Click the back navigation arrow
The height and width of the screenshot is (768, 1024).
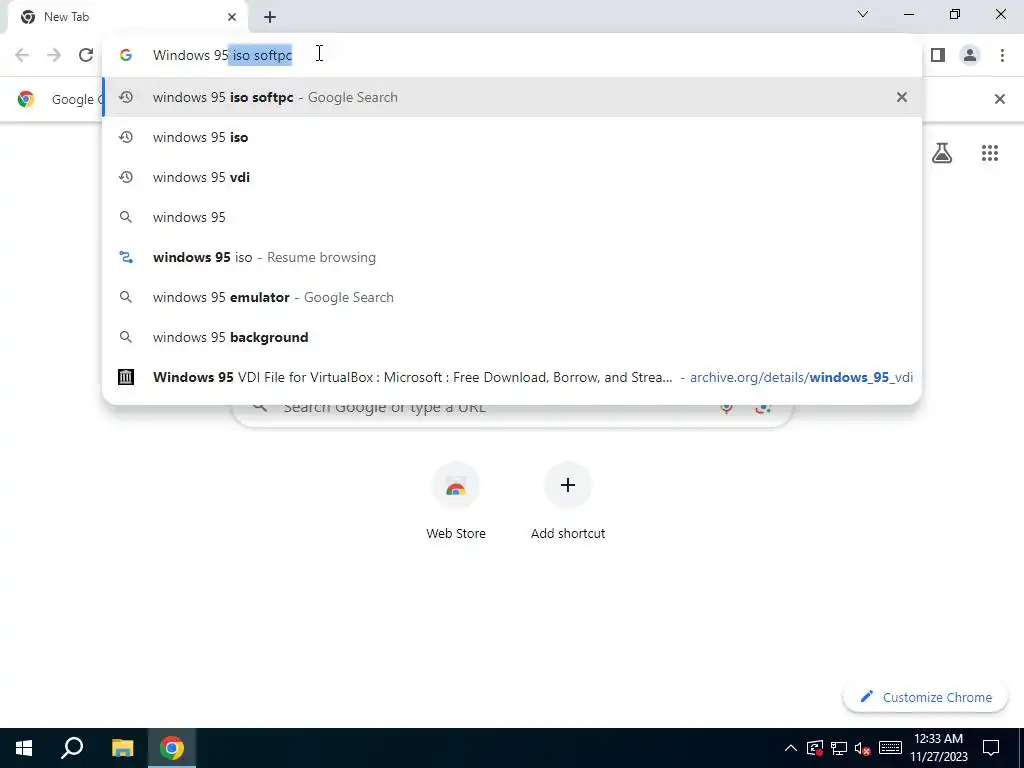tap(22, 55)
